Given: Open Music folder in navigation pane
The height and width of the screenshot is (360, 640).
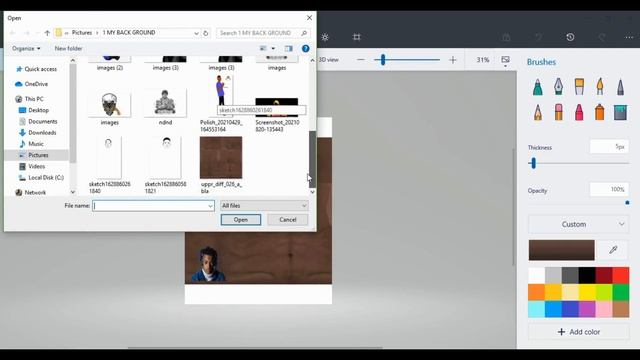Looking at the screenshot, I should pyautogui.click(x=36, y=144).
